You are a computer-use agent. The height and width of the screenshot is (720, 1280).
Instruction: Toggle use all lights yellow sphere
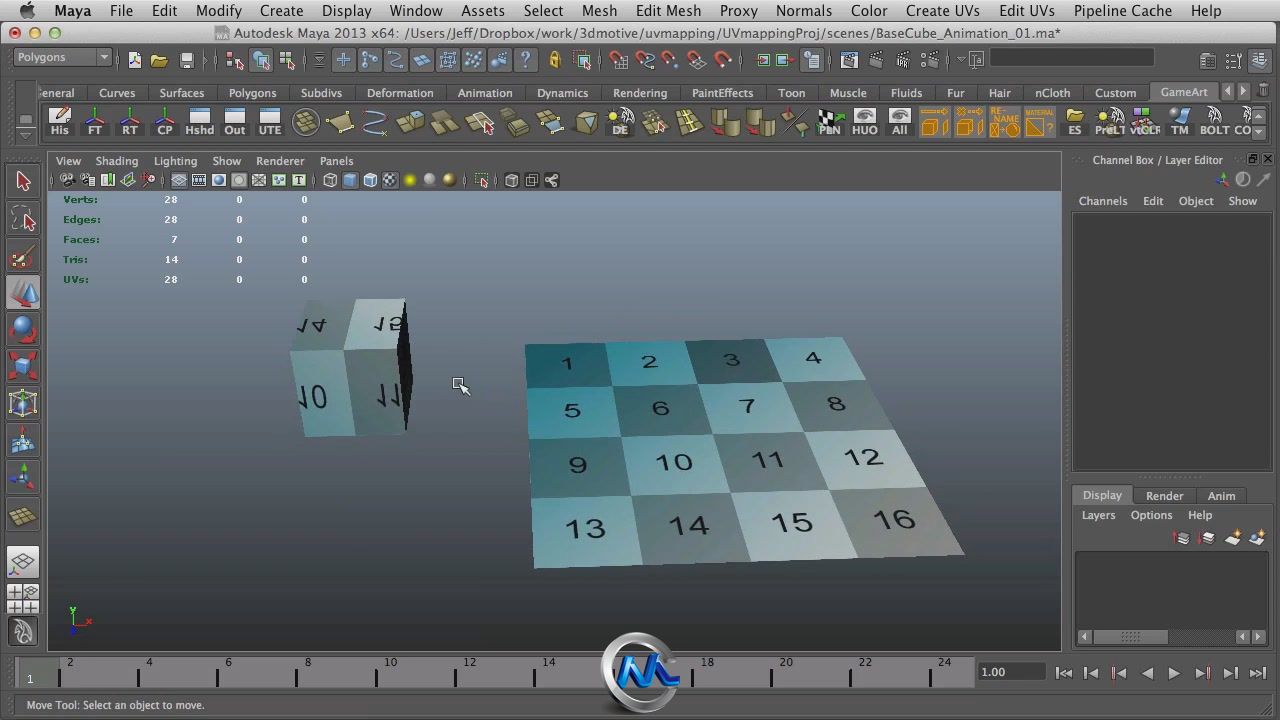pos(410,180)
